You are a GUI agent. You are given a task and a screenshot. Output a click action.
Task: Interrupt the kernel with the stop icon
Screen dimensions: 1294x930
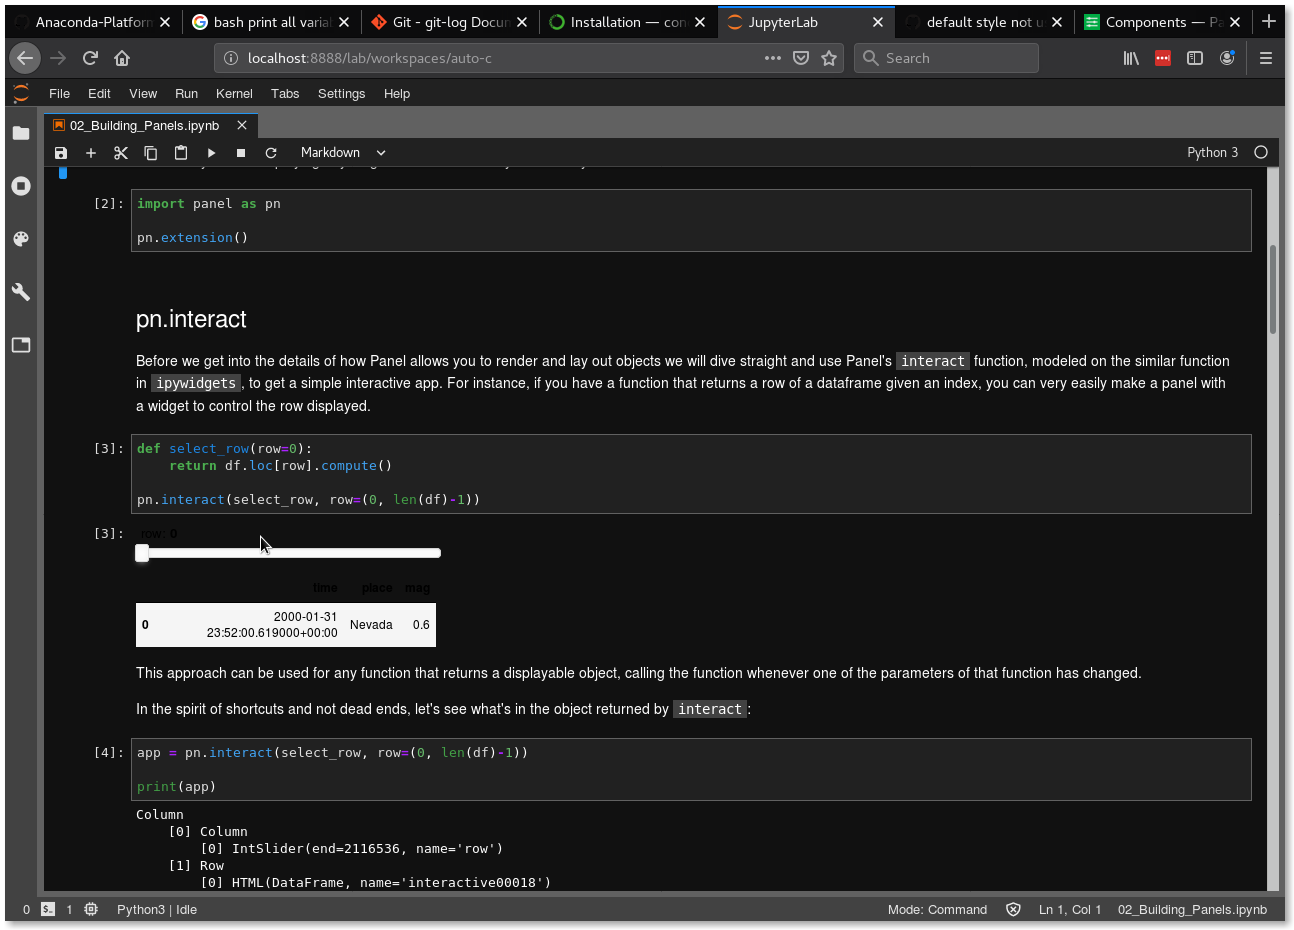tap(241, 152)
